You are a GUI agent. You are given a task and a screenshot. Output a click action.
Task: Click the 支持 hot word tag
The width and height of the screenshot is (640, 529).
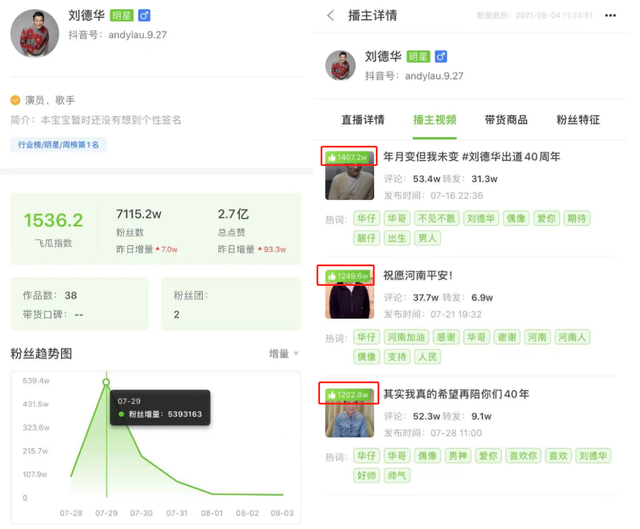397,357
